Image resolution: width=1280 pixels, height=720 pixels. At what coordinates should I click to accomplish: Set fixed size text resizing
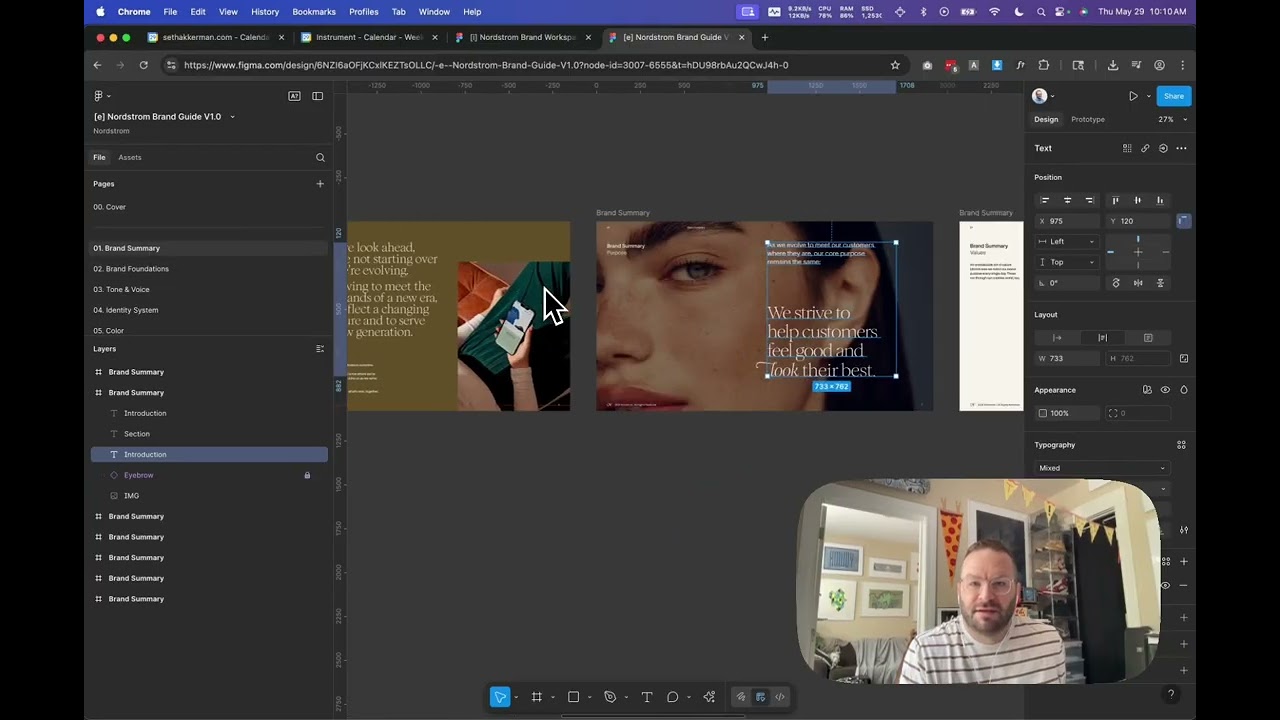pos(1148,338)
